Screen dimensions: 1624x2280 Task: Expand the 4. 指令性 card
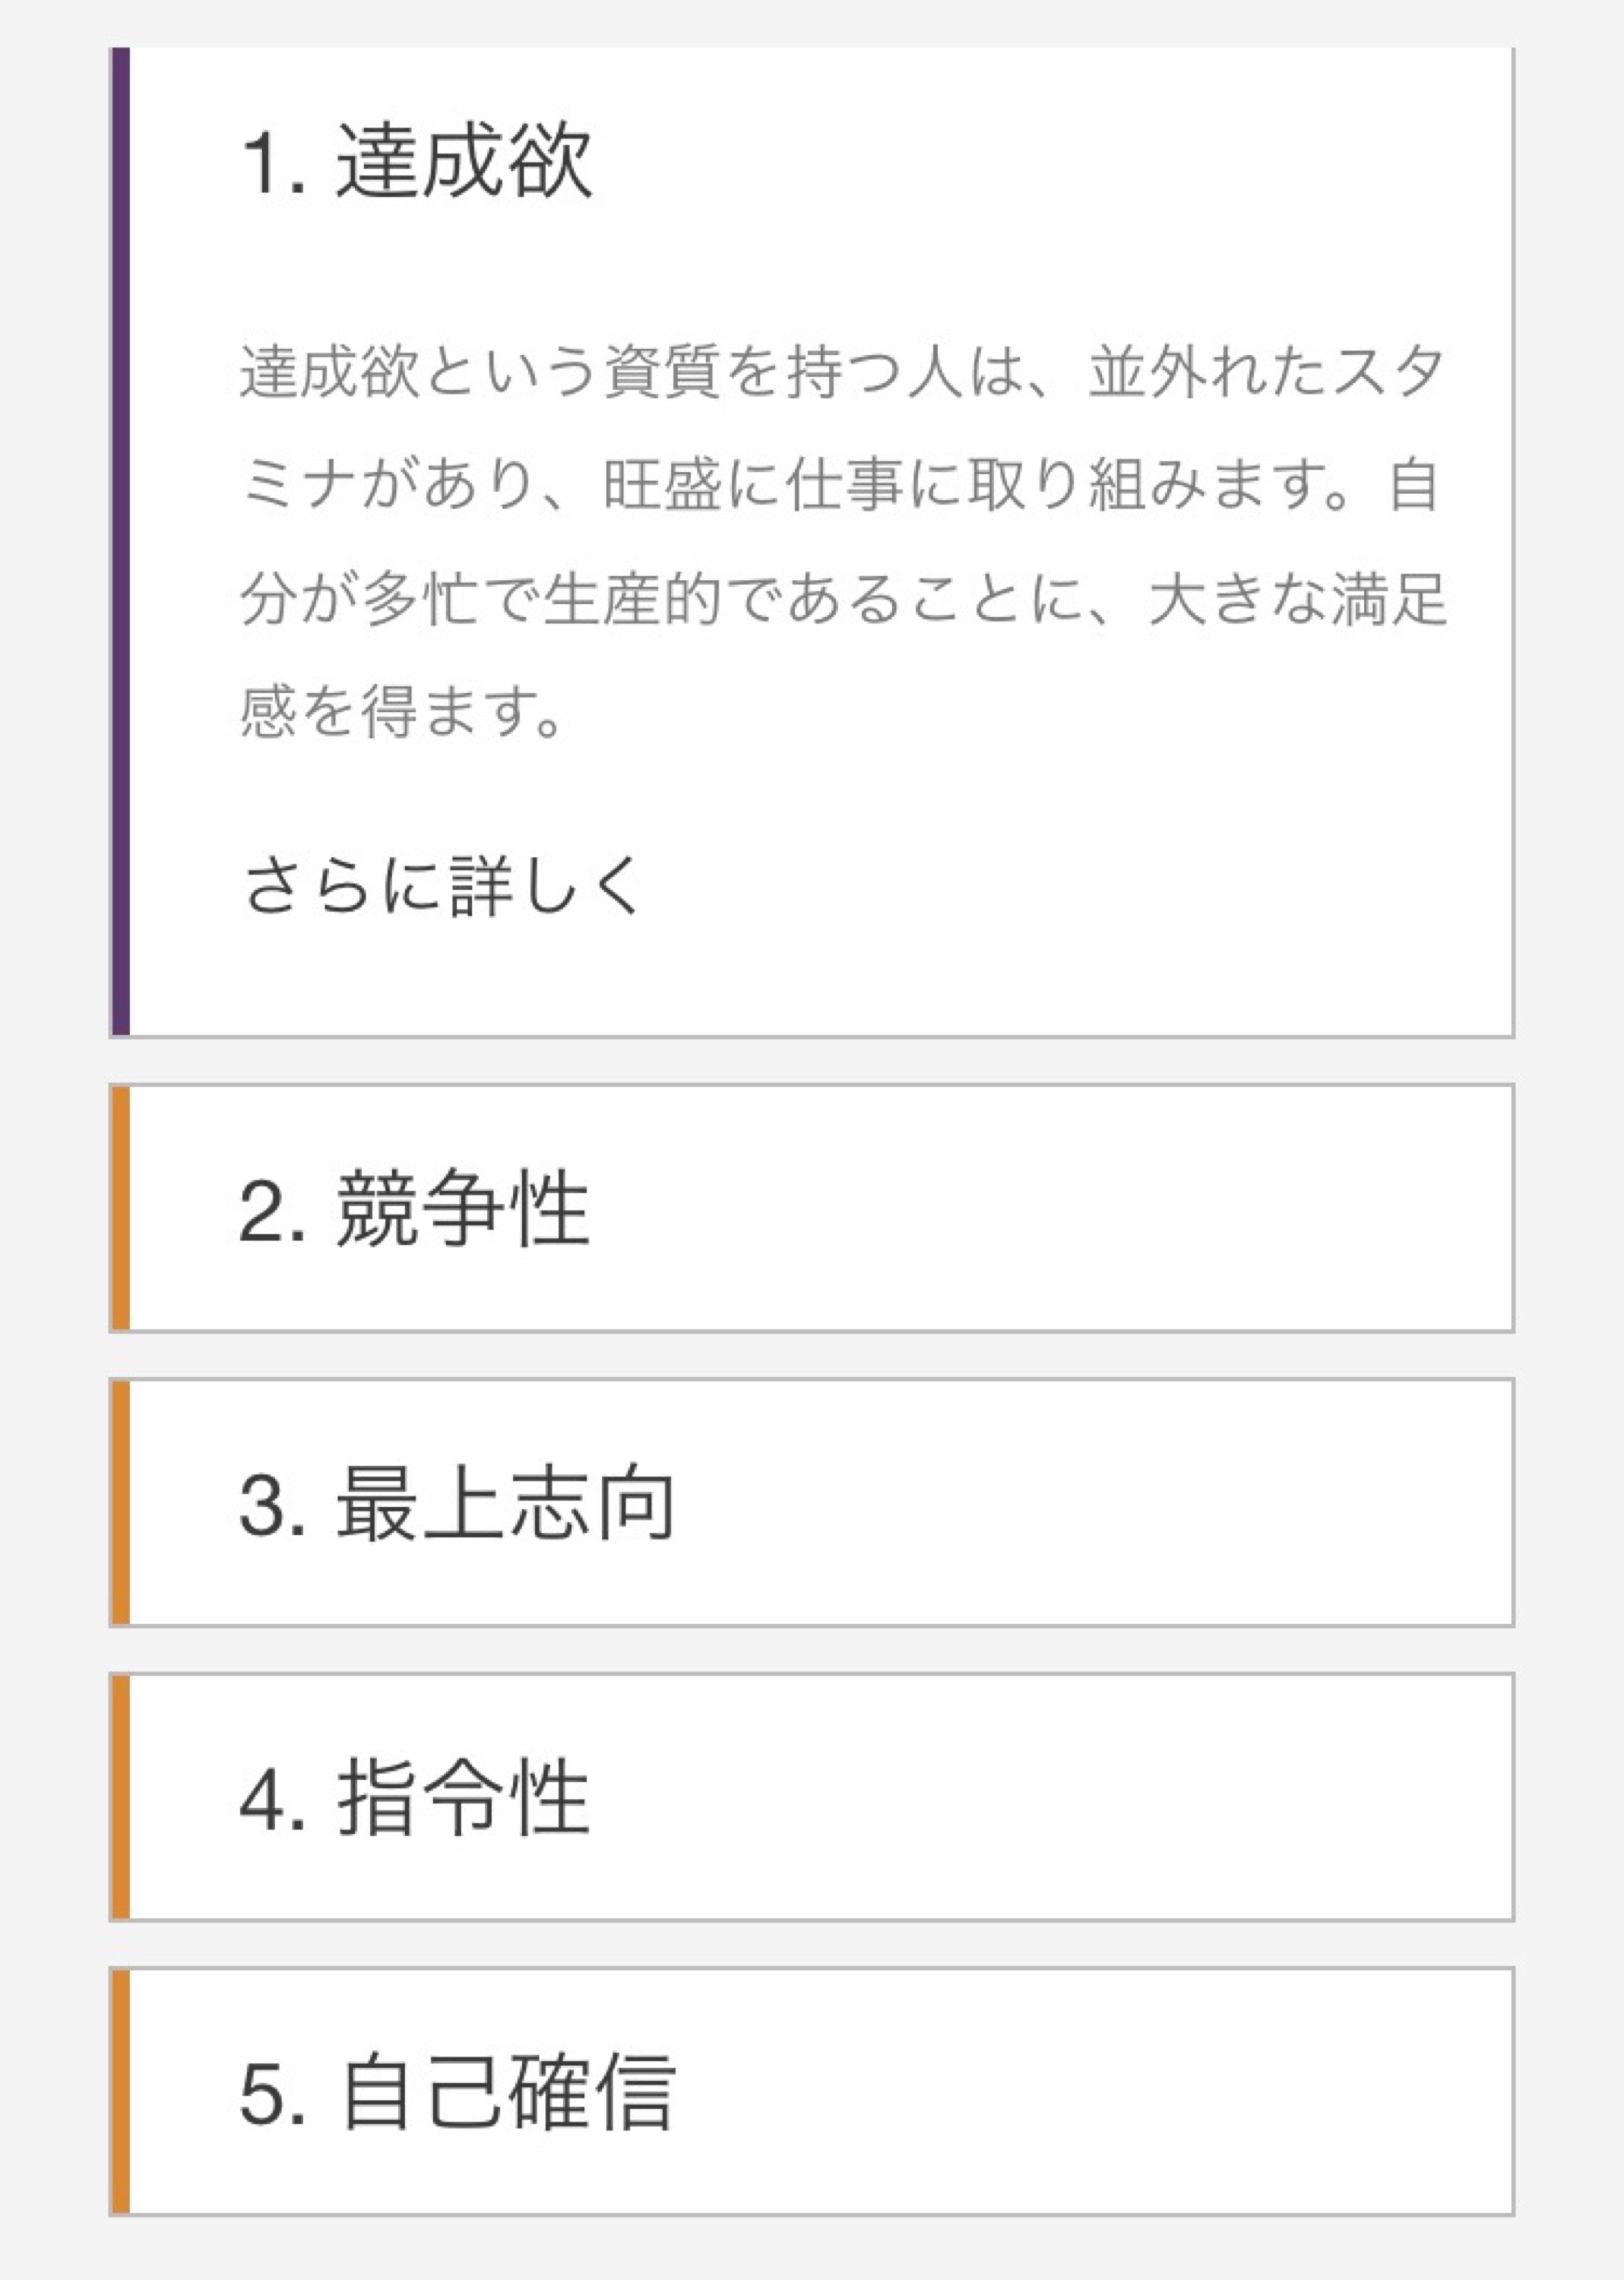pos(811,1797)
